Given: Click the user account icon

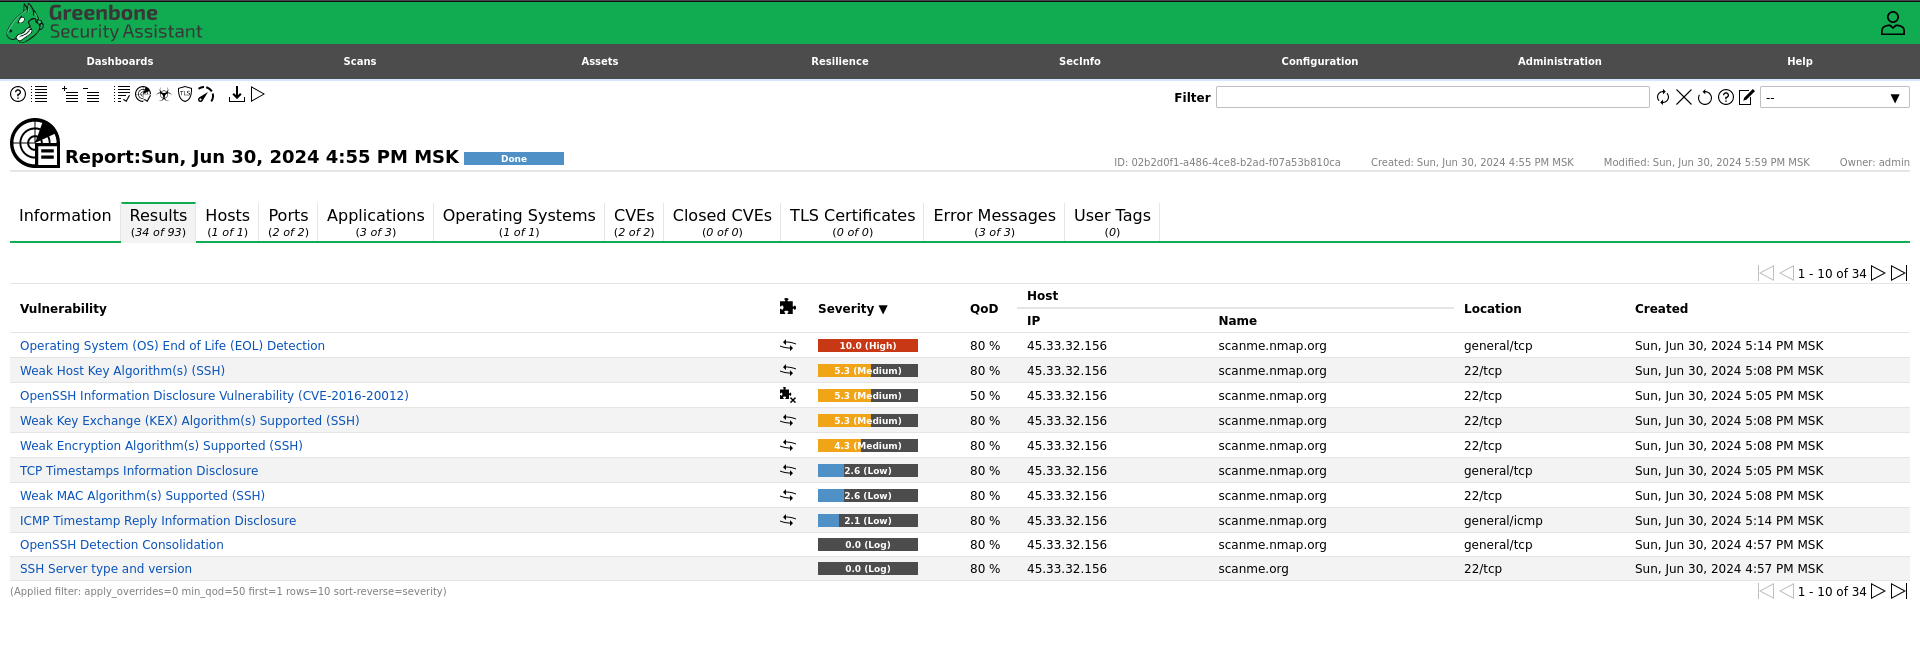Looking at the screenshot, I should click(1892, 22).
